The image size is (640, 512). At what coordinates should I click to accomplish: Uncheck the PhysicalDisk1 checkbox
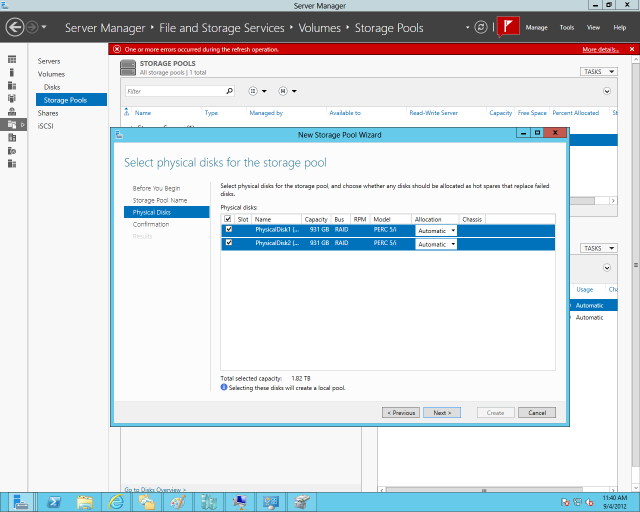[x=229, y=229]
